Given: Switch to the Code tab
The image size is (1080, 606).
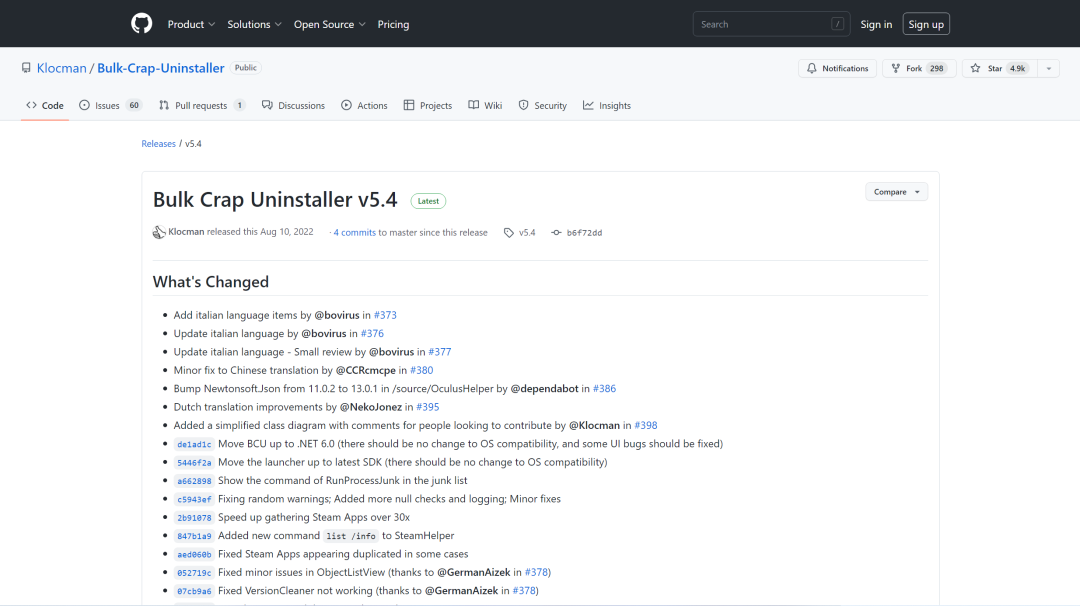Looking at the screenshot, I should click(45, 105).
